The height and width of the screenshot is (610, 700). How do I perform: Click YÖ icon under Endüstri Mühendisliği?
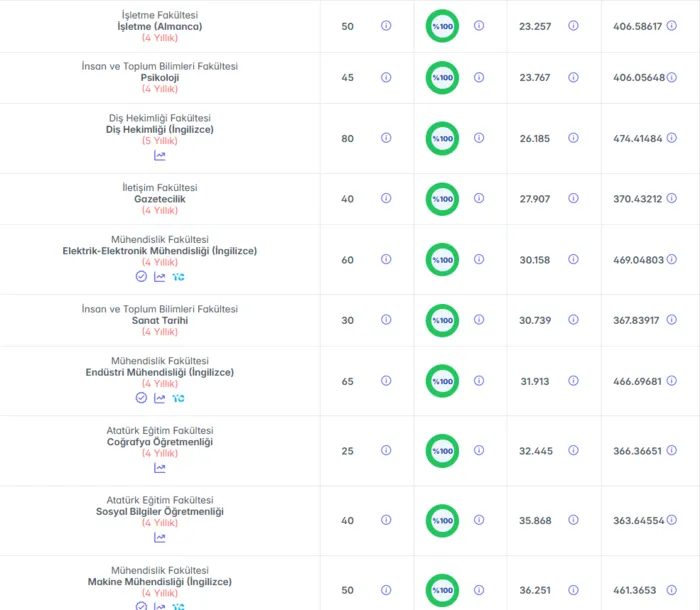[178, 398]
